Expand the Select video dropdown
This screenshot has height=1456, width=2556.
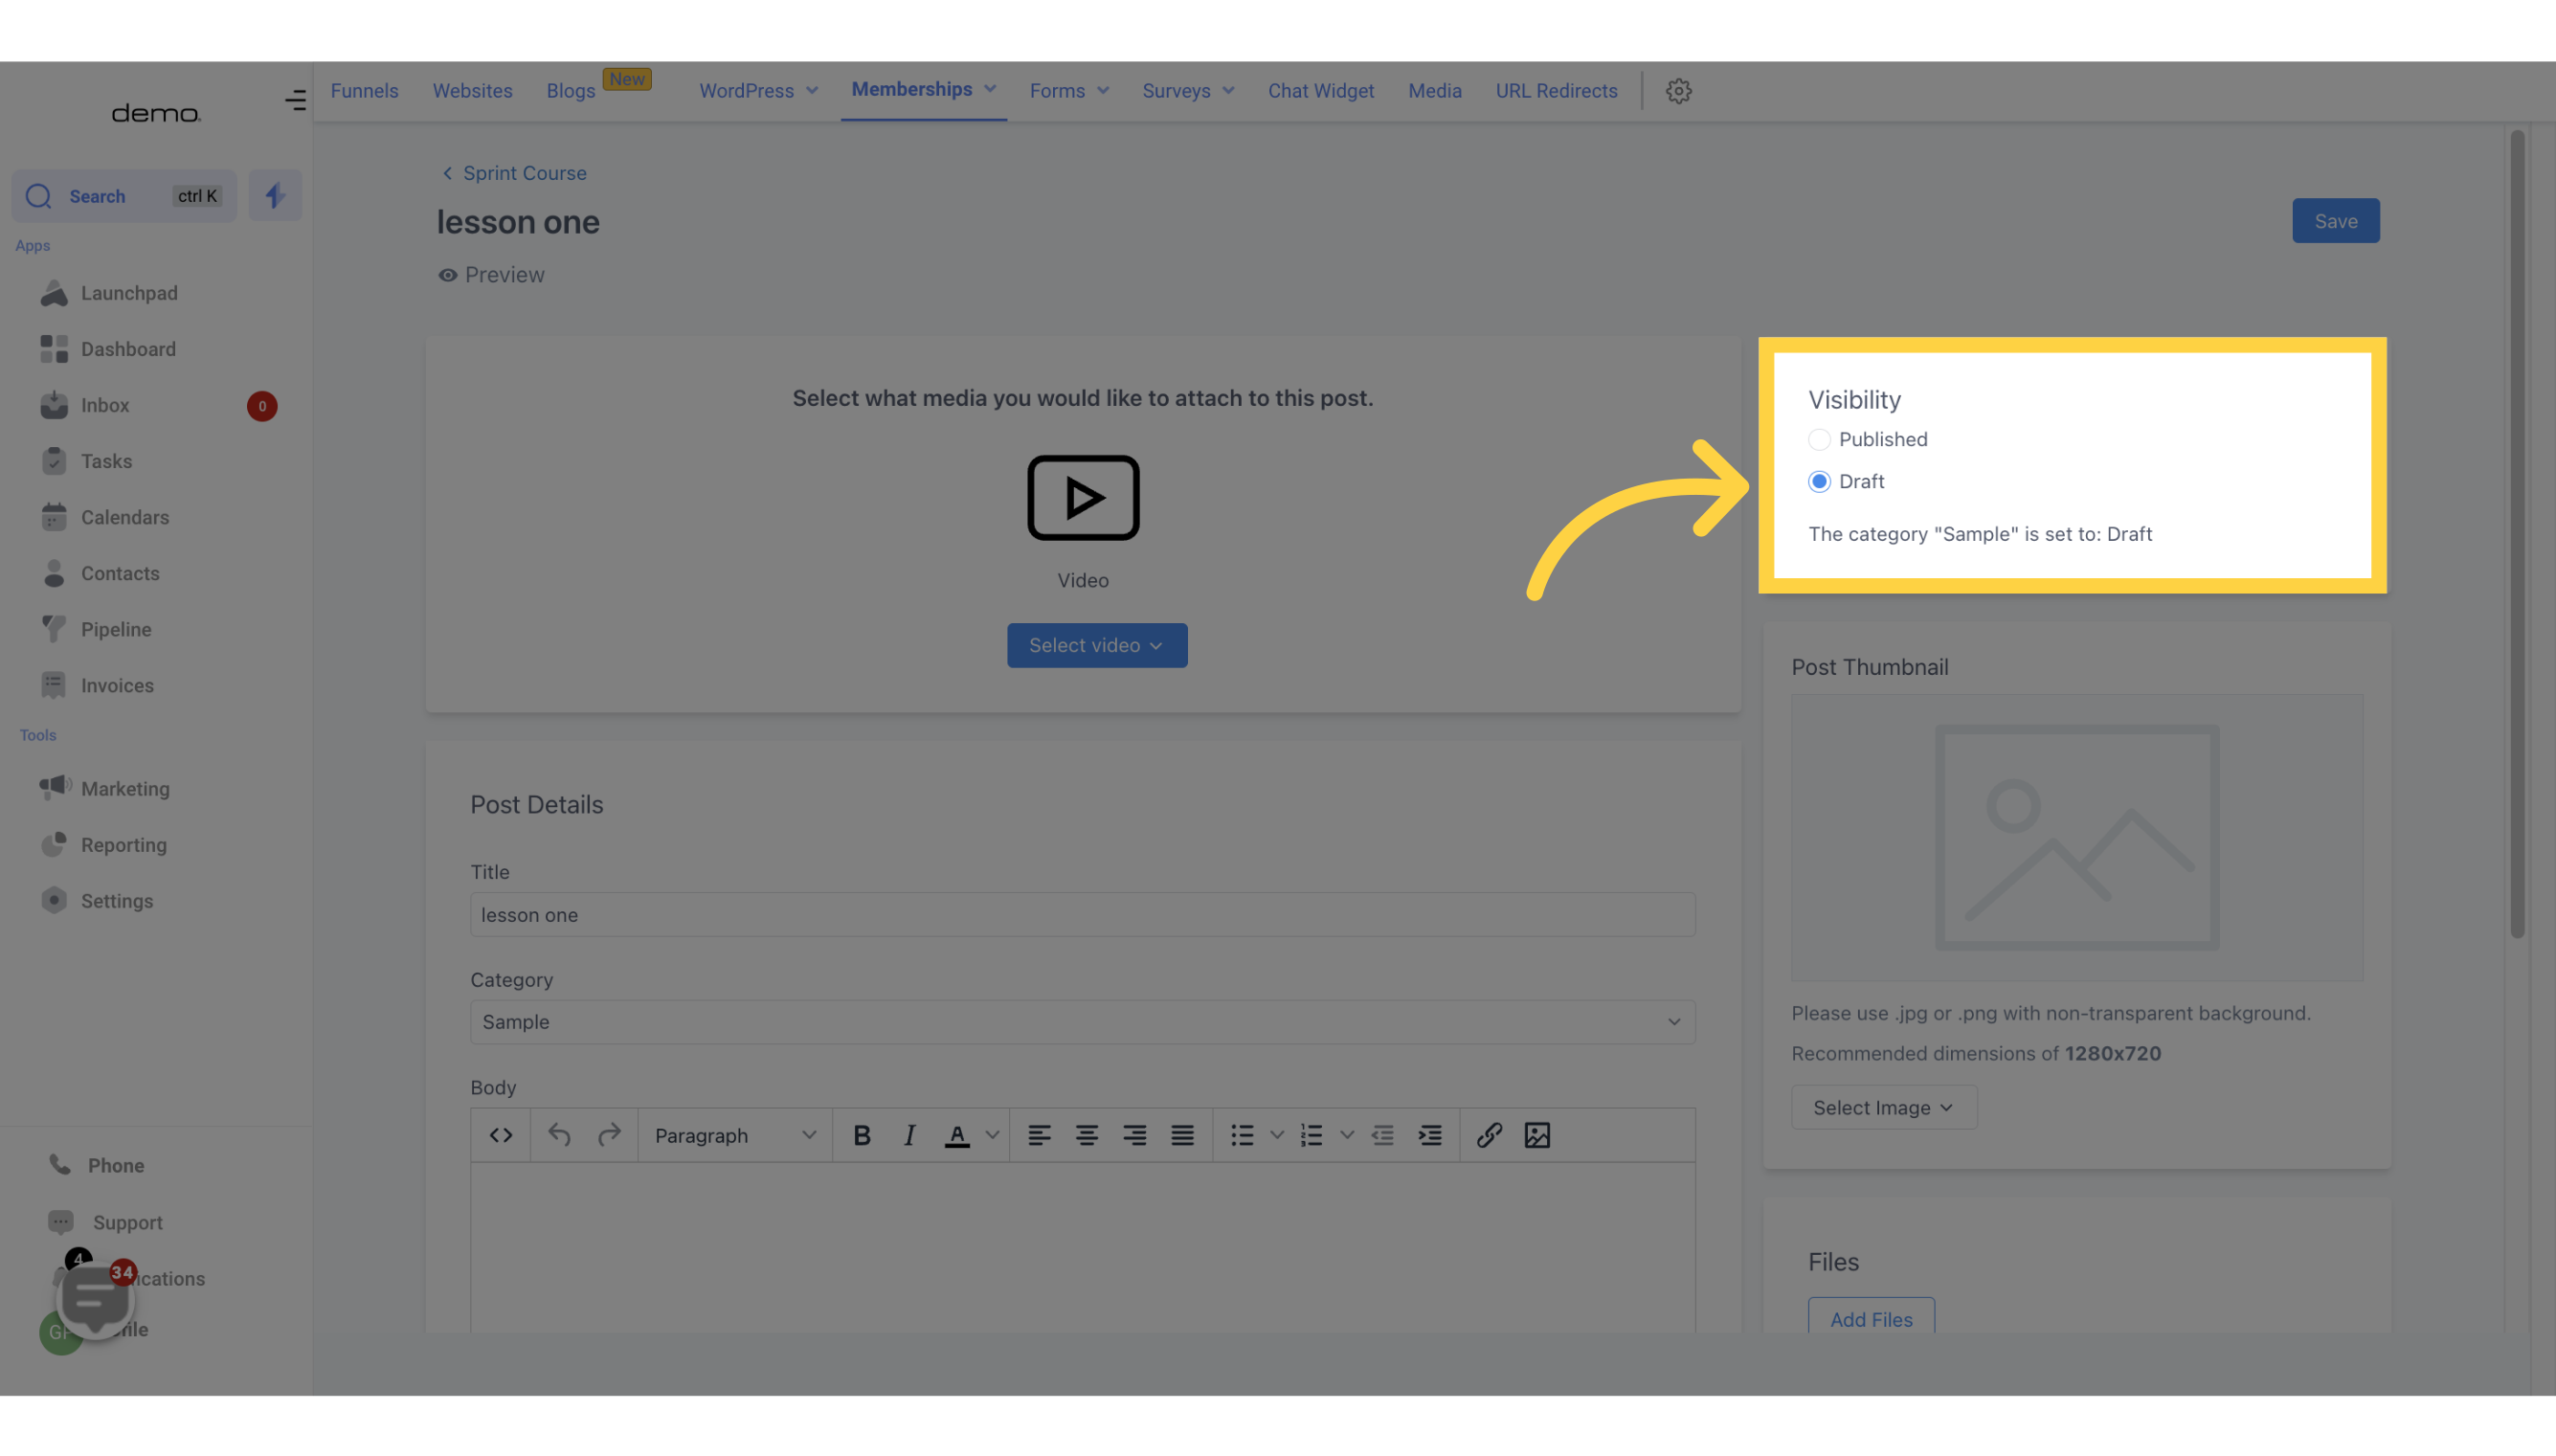click(1097, 644)
